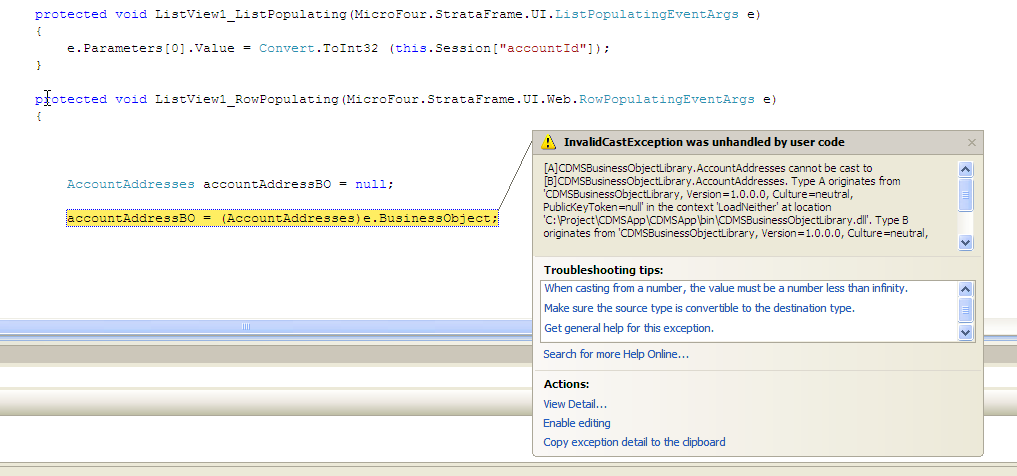Screen dimensions: 1017x476
Task: Copy exception detail to the clipboard
Action: pyautogui.click(x=634, y=442)
